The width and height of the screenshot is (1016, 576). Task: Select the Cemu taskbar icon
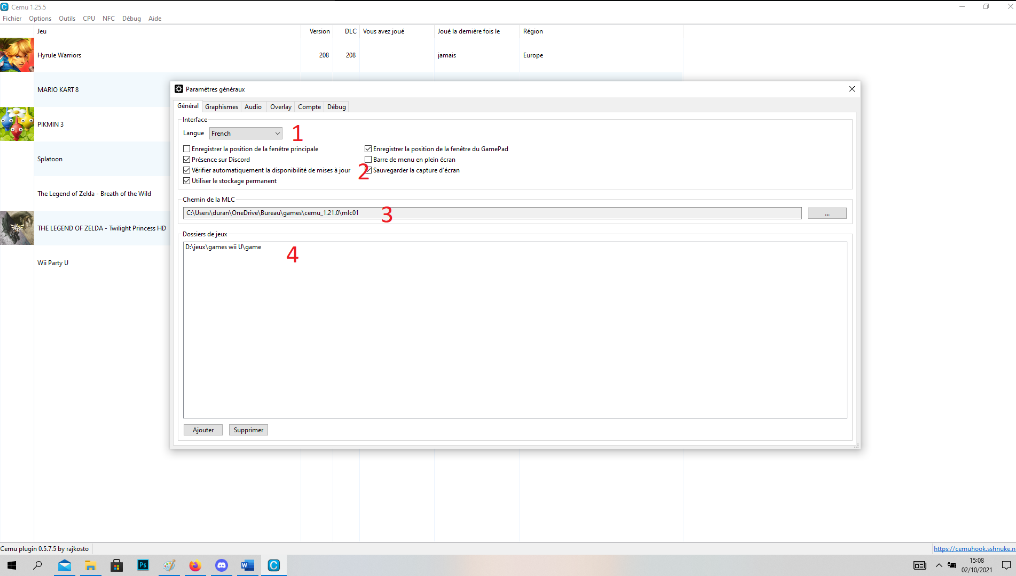point(273,566)
